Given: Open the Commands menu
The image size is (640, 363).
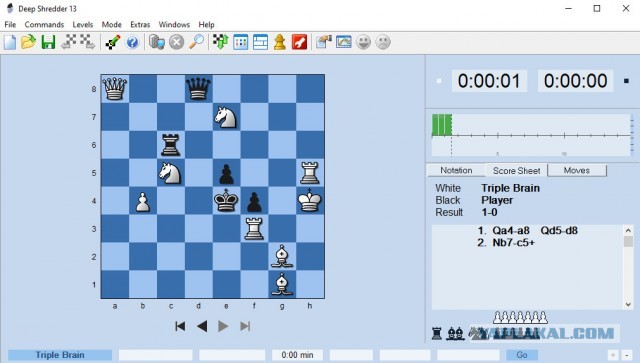Looking at the screenshot, I should pos(44,24).
